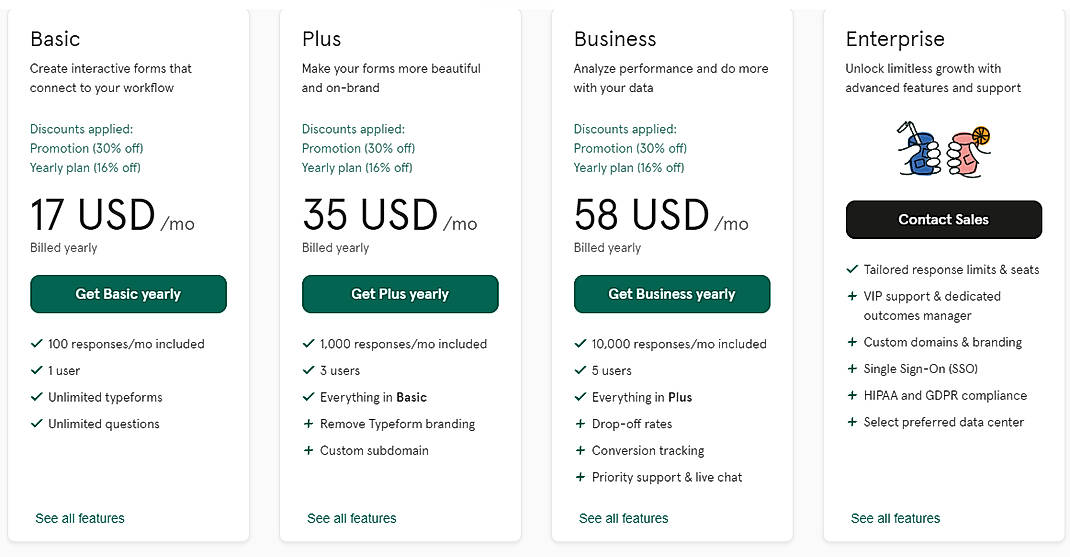Click checkmark icon beside 100 responses/mo included
1070x557 pixels.
pos(37,344)
